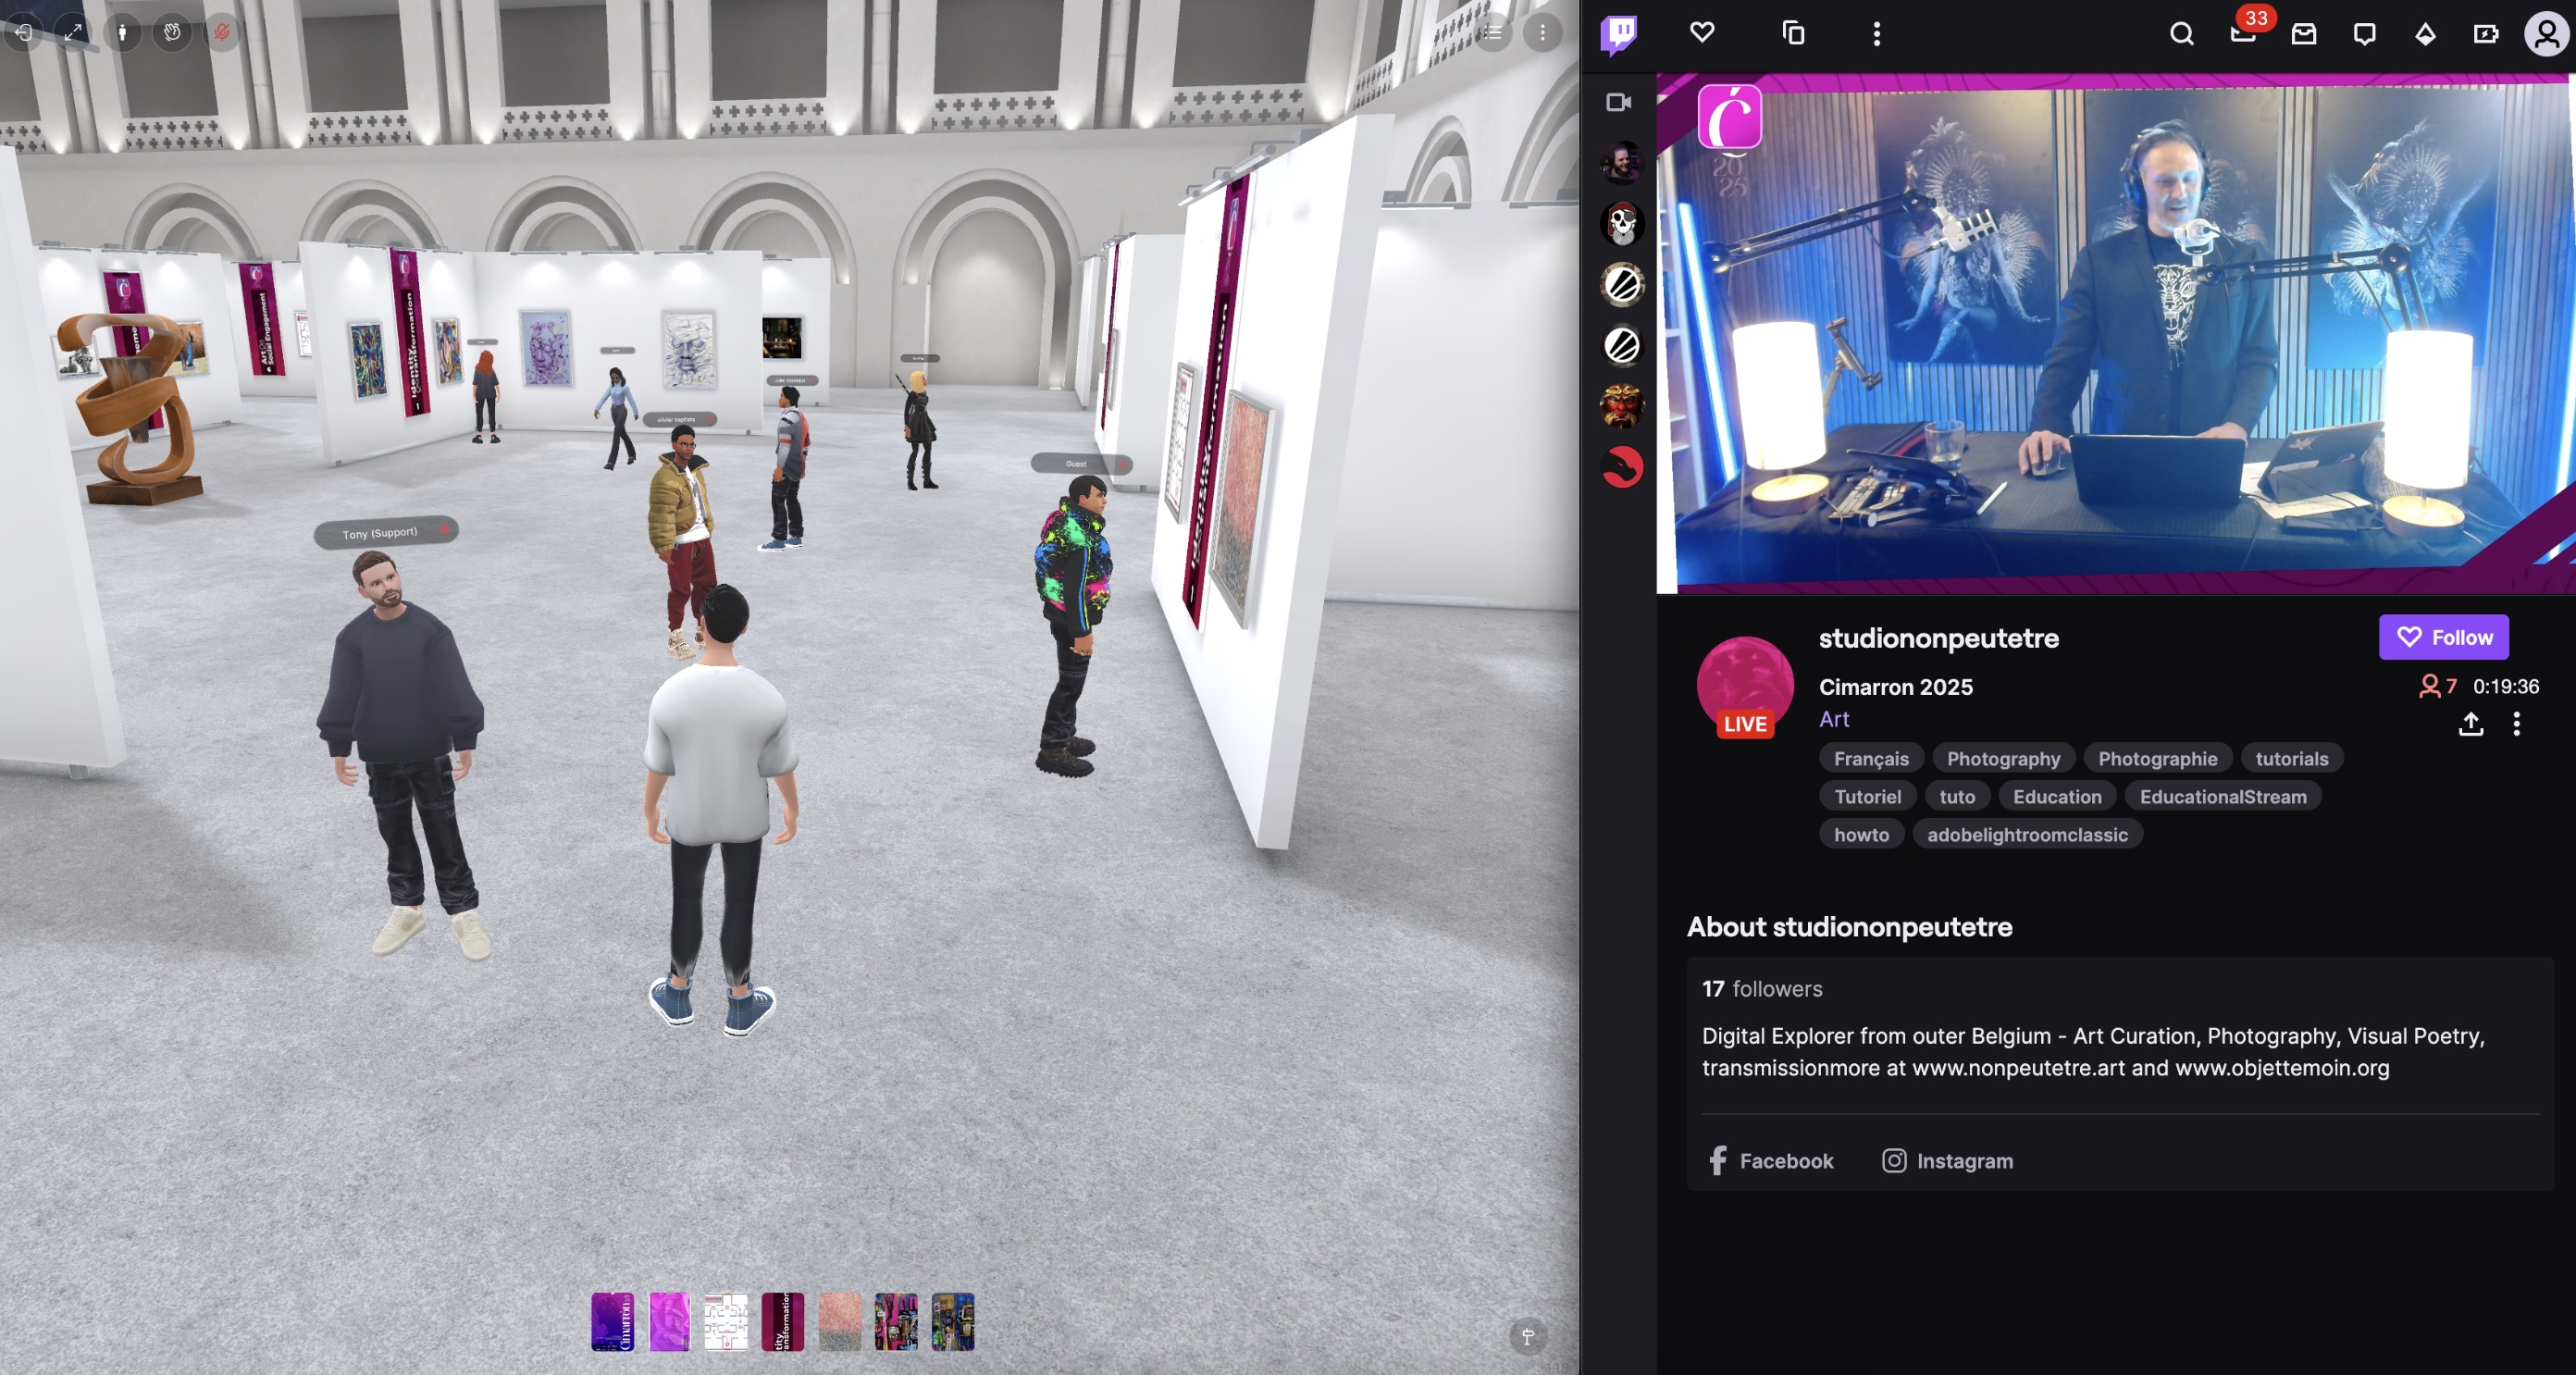Viewport: 2576px width, 1375px height.
Task: Toggle fullscreen with the expand arrows icon
Action: [x=73, y=32]
